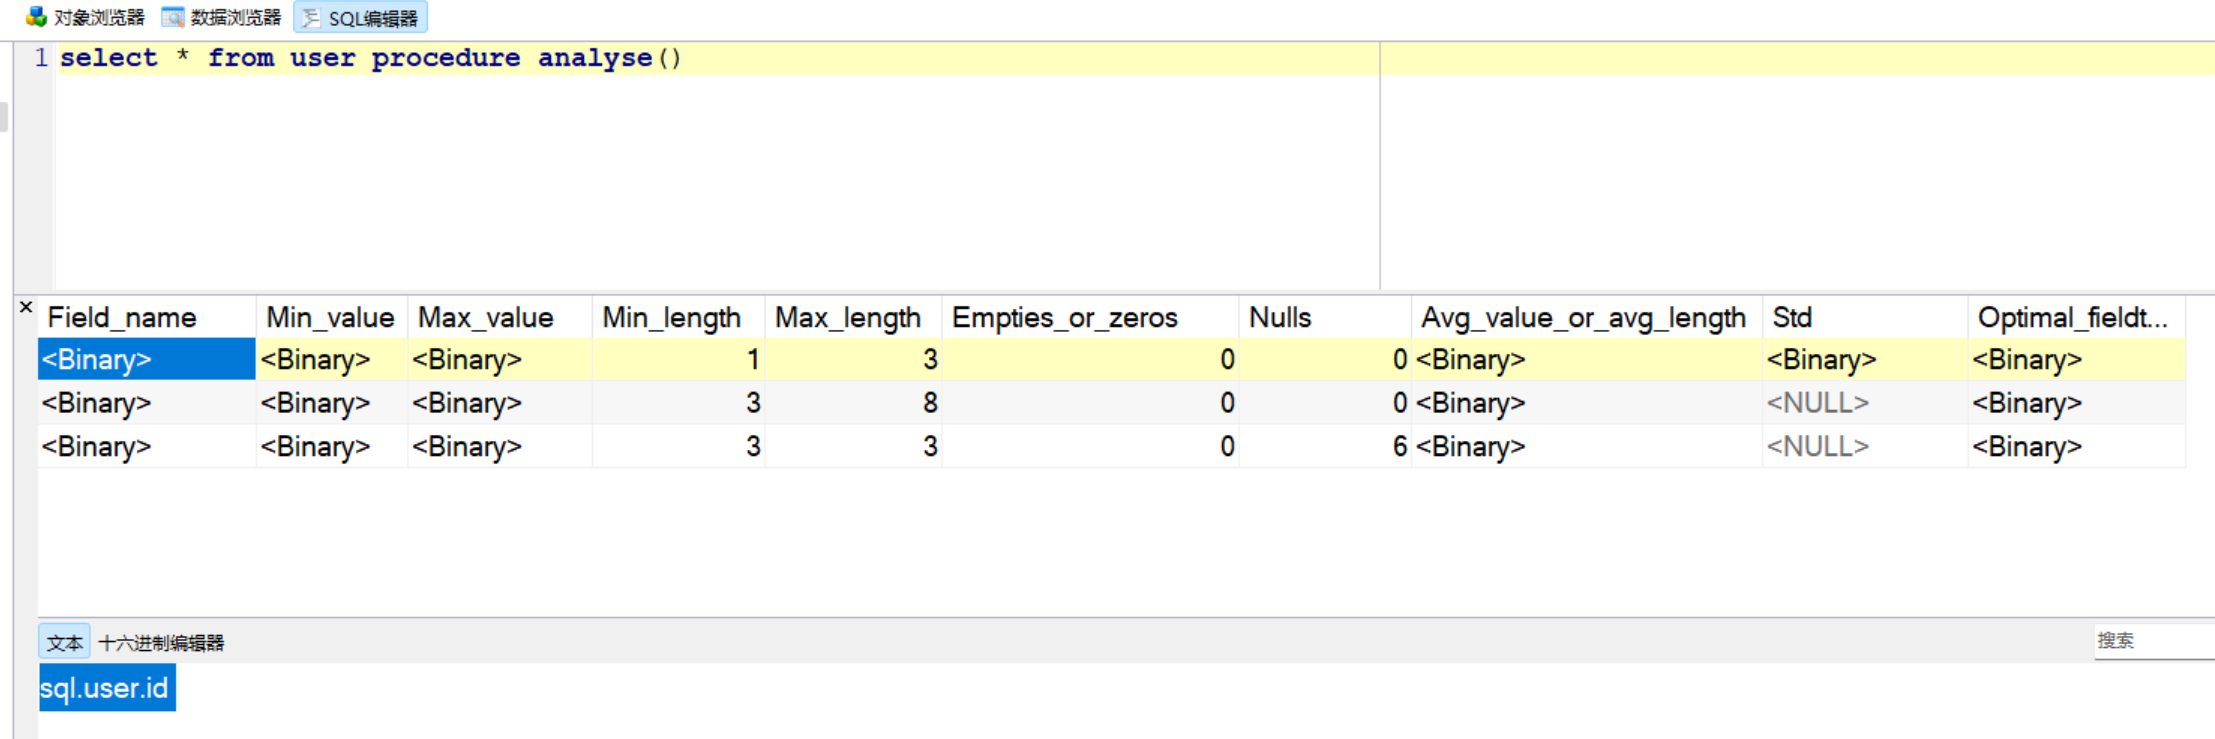Select second row Field_name Binary cell
This screenshot has width=2215, height=739.
[x=147, y=403]
